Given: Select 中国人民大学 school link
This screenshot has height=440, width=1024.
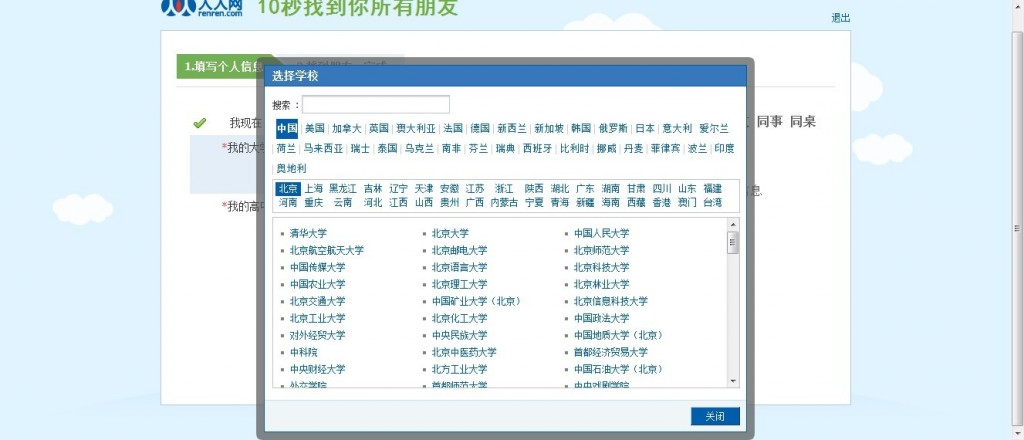Looking at the screenshot, I should pyautogui.click(x=601, y=234).
